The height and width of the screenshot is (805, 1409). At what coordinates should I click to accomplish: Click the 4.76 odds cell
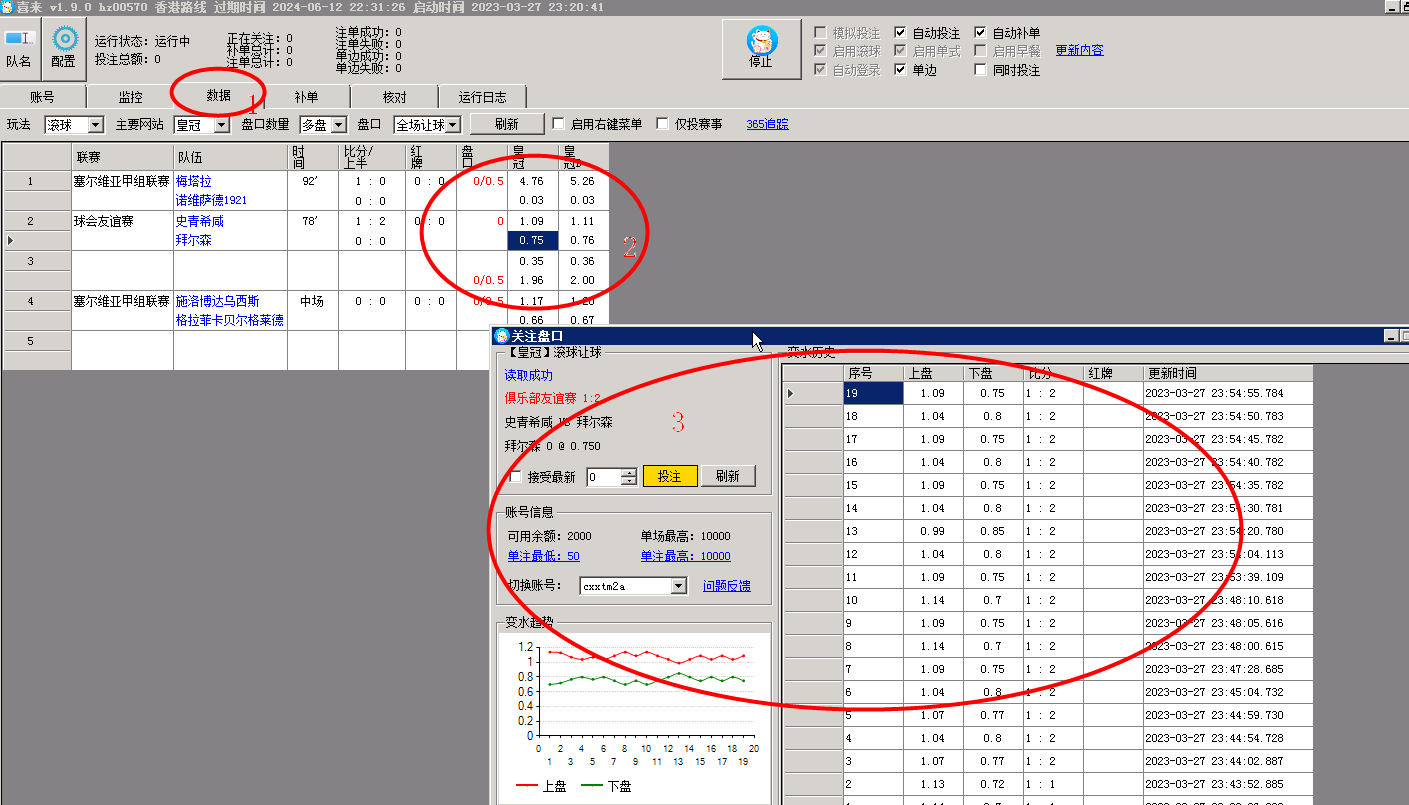[x=533, y=181]
